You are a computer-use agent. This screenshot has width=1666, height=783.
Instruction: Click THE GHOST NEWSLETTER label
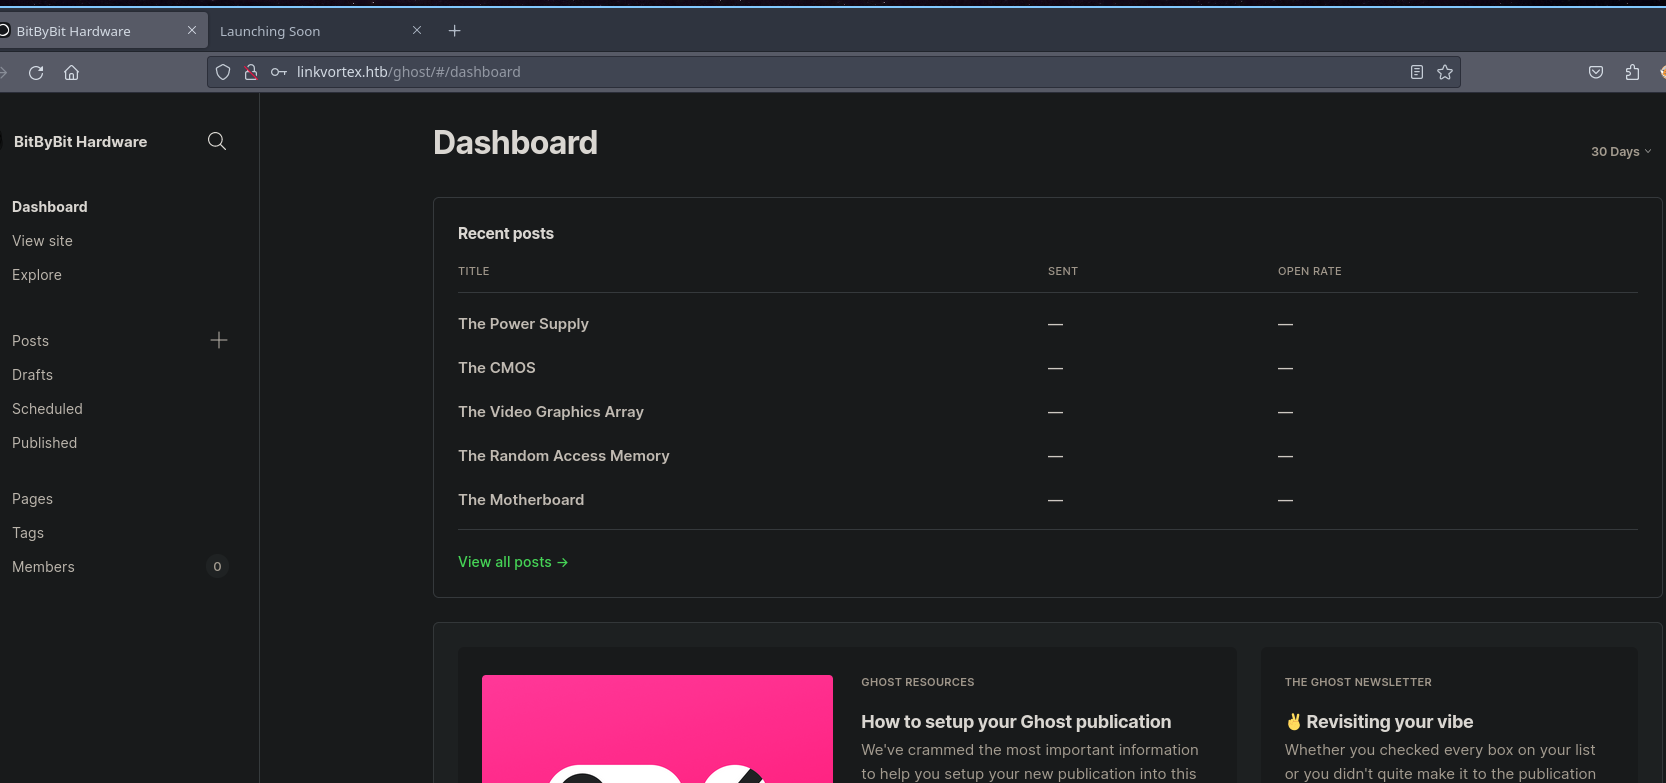(1358, 682)
